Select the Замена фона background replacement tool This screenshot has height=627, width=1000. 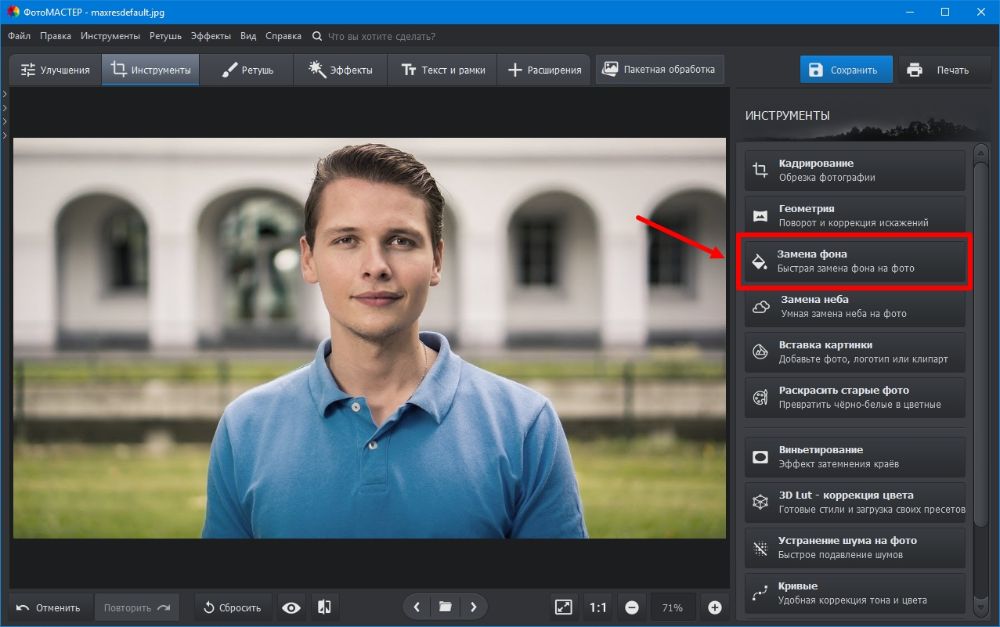855,261
